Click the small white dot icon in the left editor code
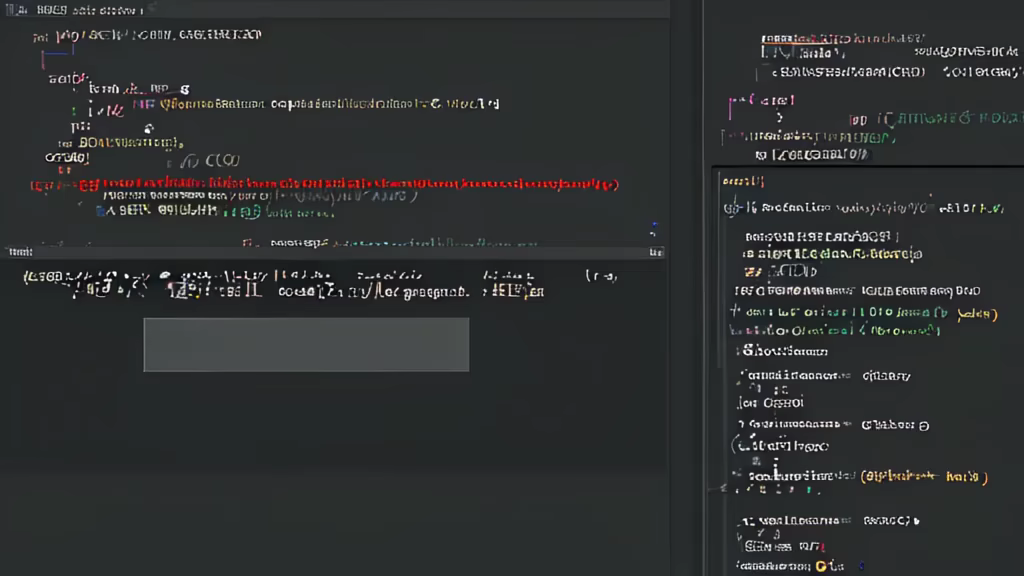Image resolution: width=1024 pixels, height=576 pixels. (x=149, y=128)
